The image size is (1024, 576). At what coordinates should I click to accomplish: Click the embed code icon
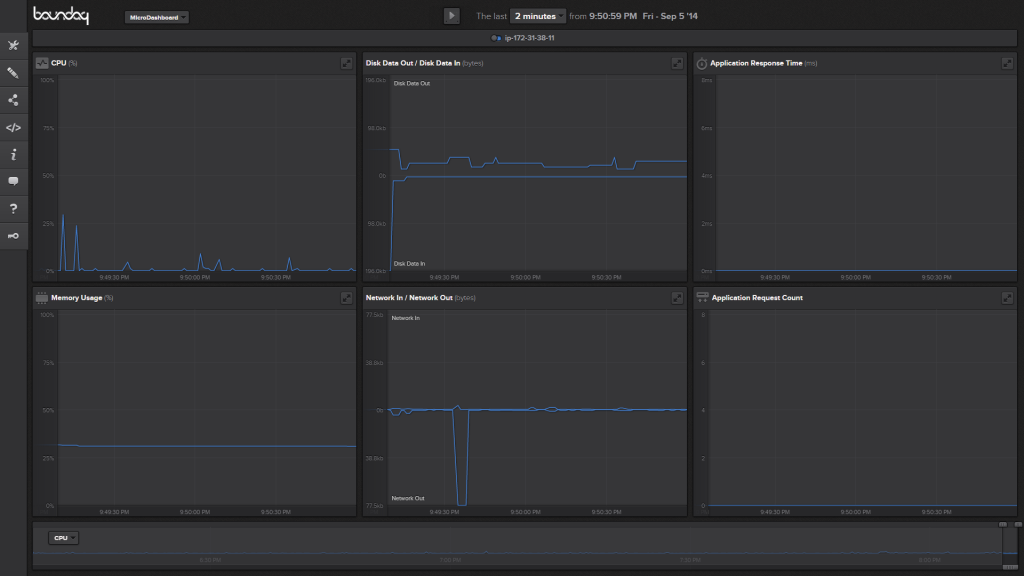(x=13, y=128)
